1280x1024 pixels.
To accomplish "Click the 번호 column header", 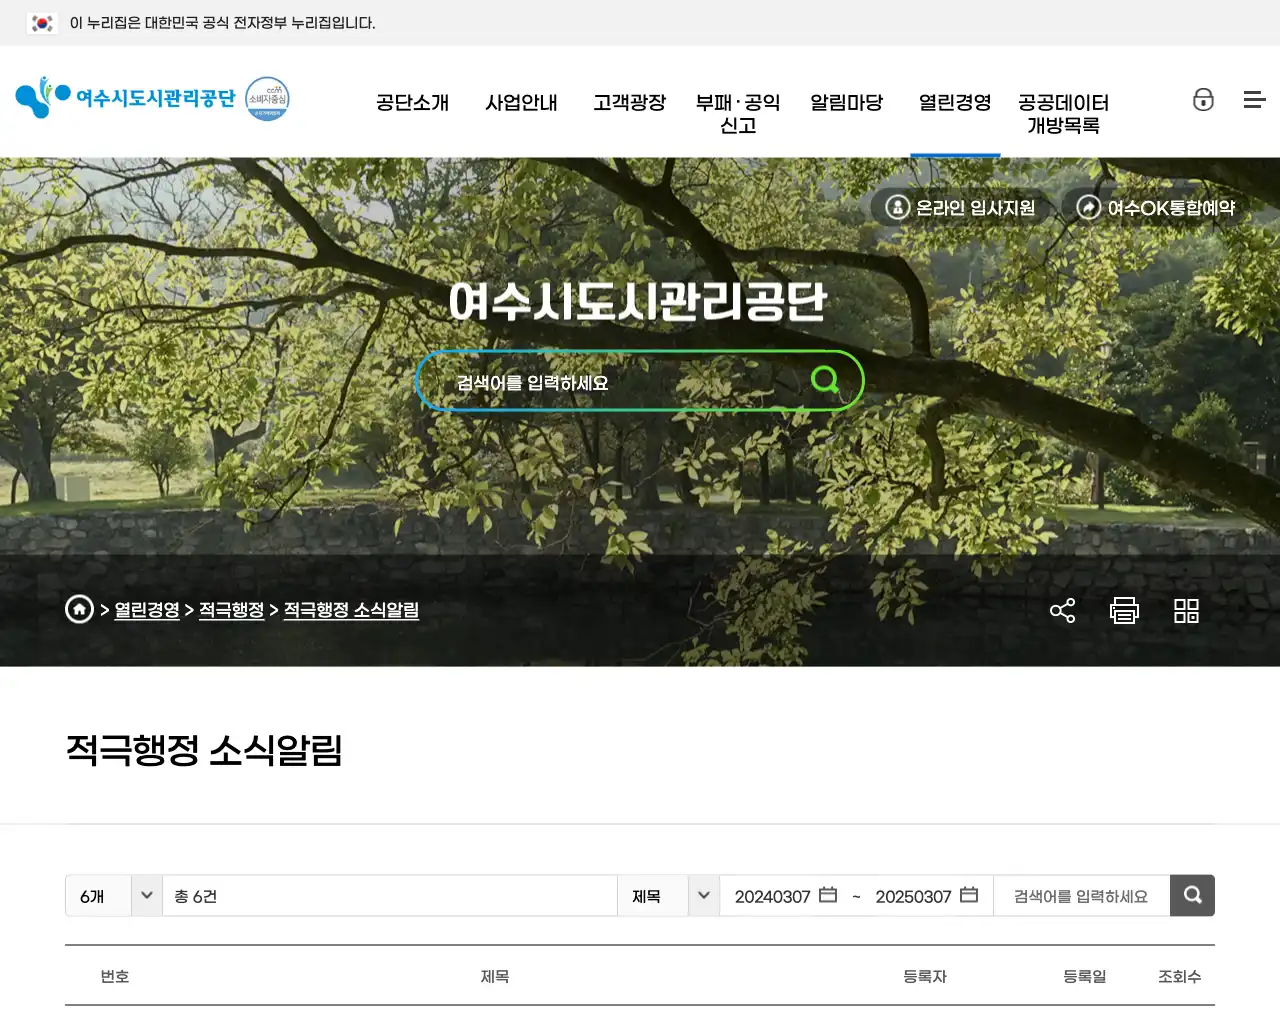I will [x=115, y=976].
